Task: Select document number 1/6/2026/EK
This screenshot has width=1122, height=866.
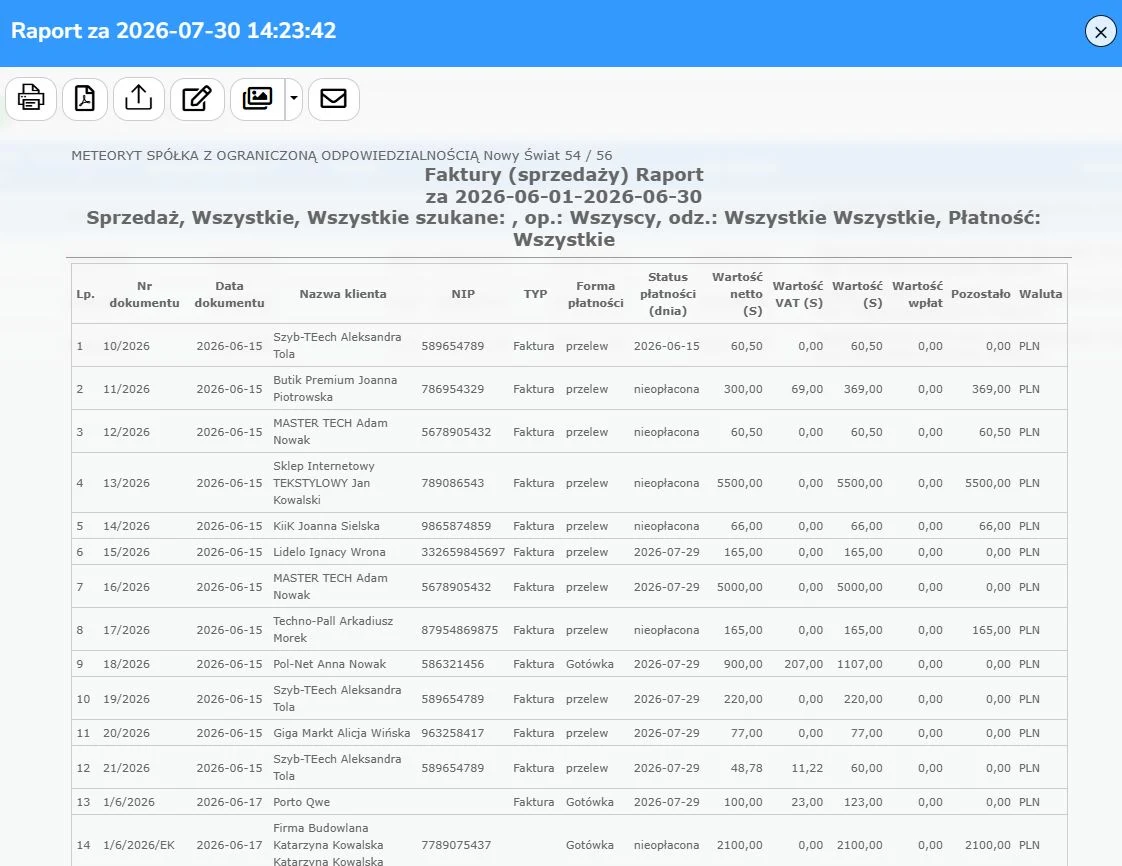Action: [x=139, y=845]
